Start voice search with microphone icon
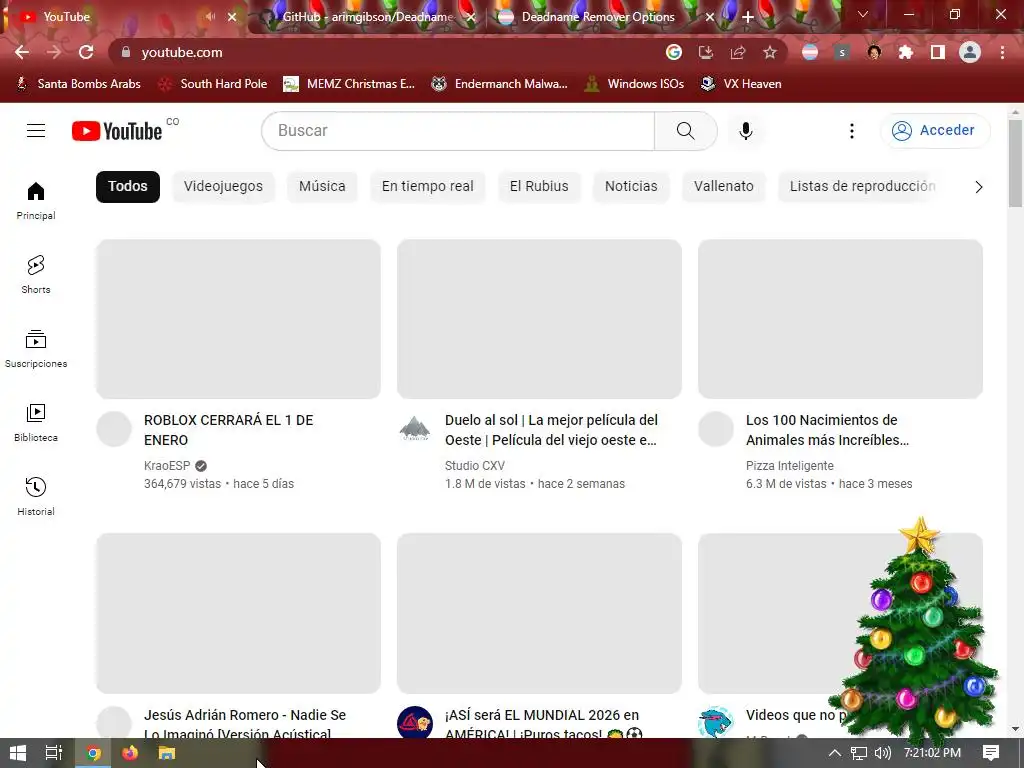The height and width of the screenshot is (768, 1024). click(x=746, y=131)
